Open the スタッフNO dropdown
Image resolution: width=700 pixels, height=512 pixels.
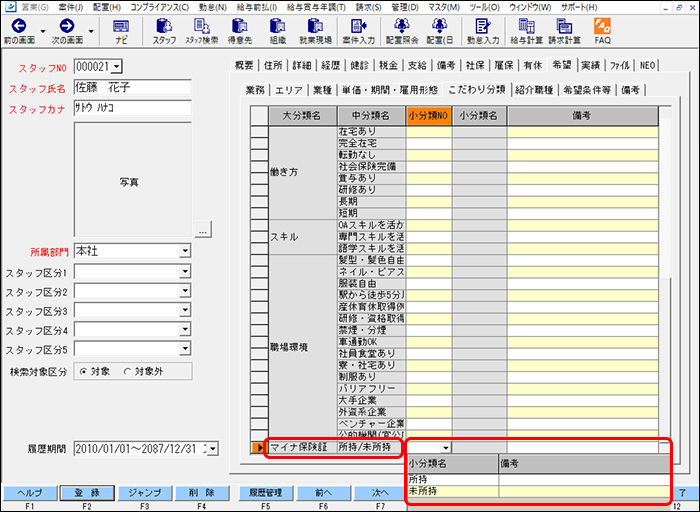(117, 67)
